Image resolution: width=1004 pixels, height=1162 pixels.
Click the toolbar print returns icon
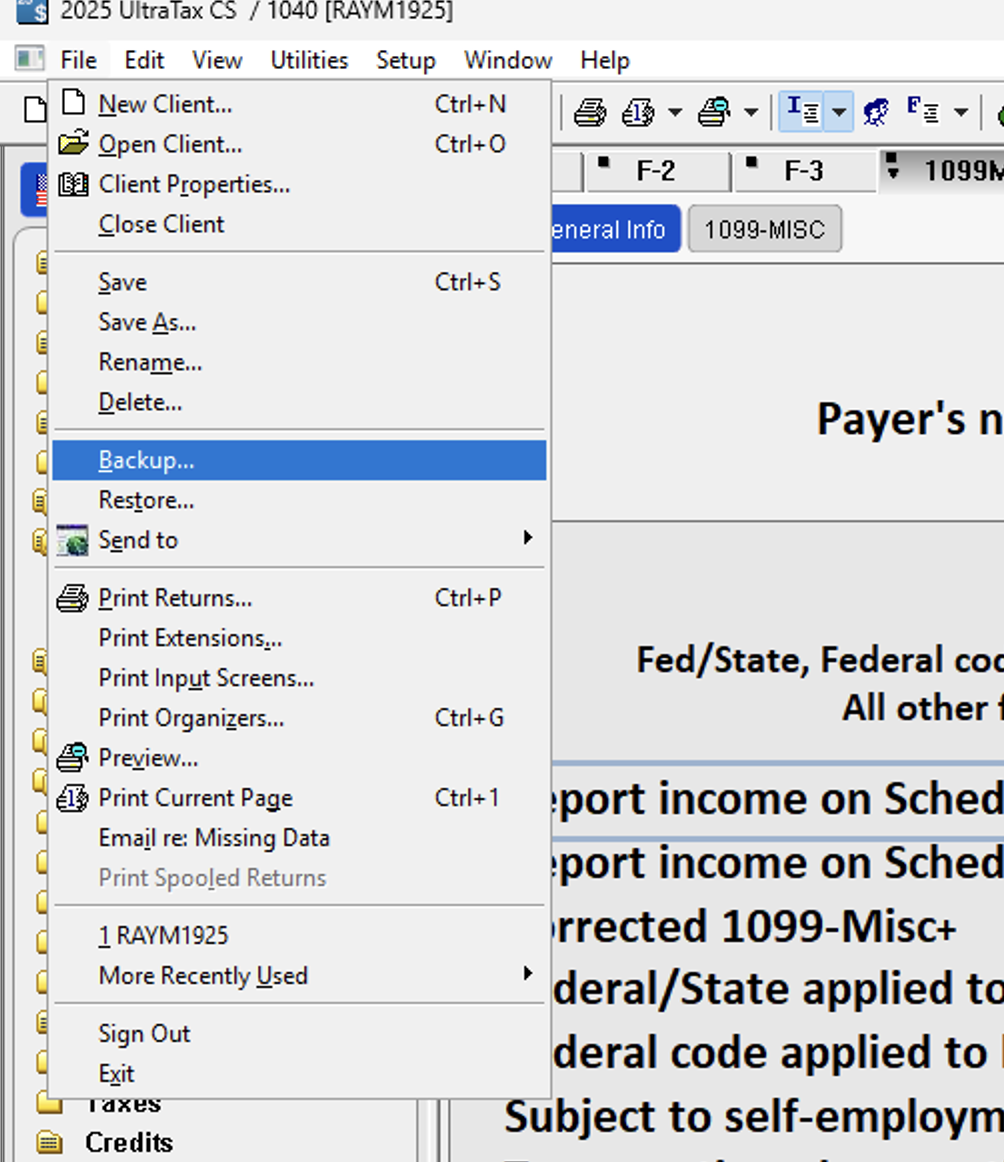pyautogui.click(x=590, y=113)
